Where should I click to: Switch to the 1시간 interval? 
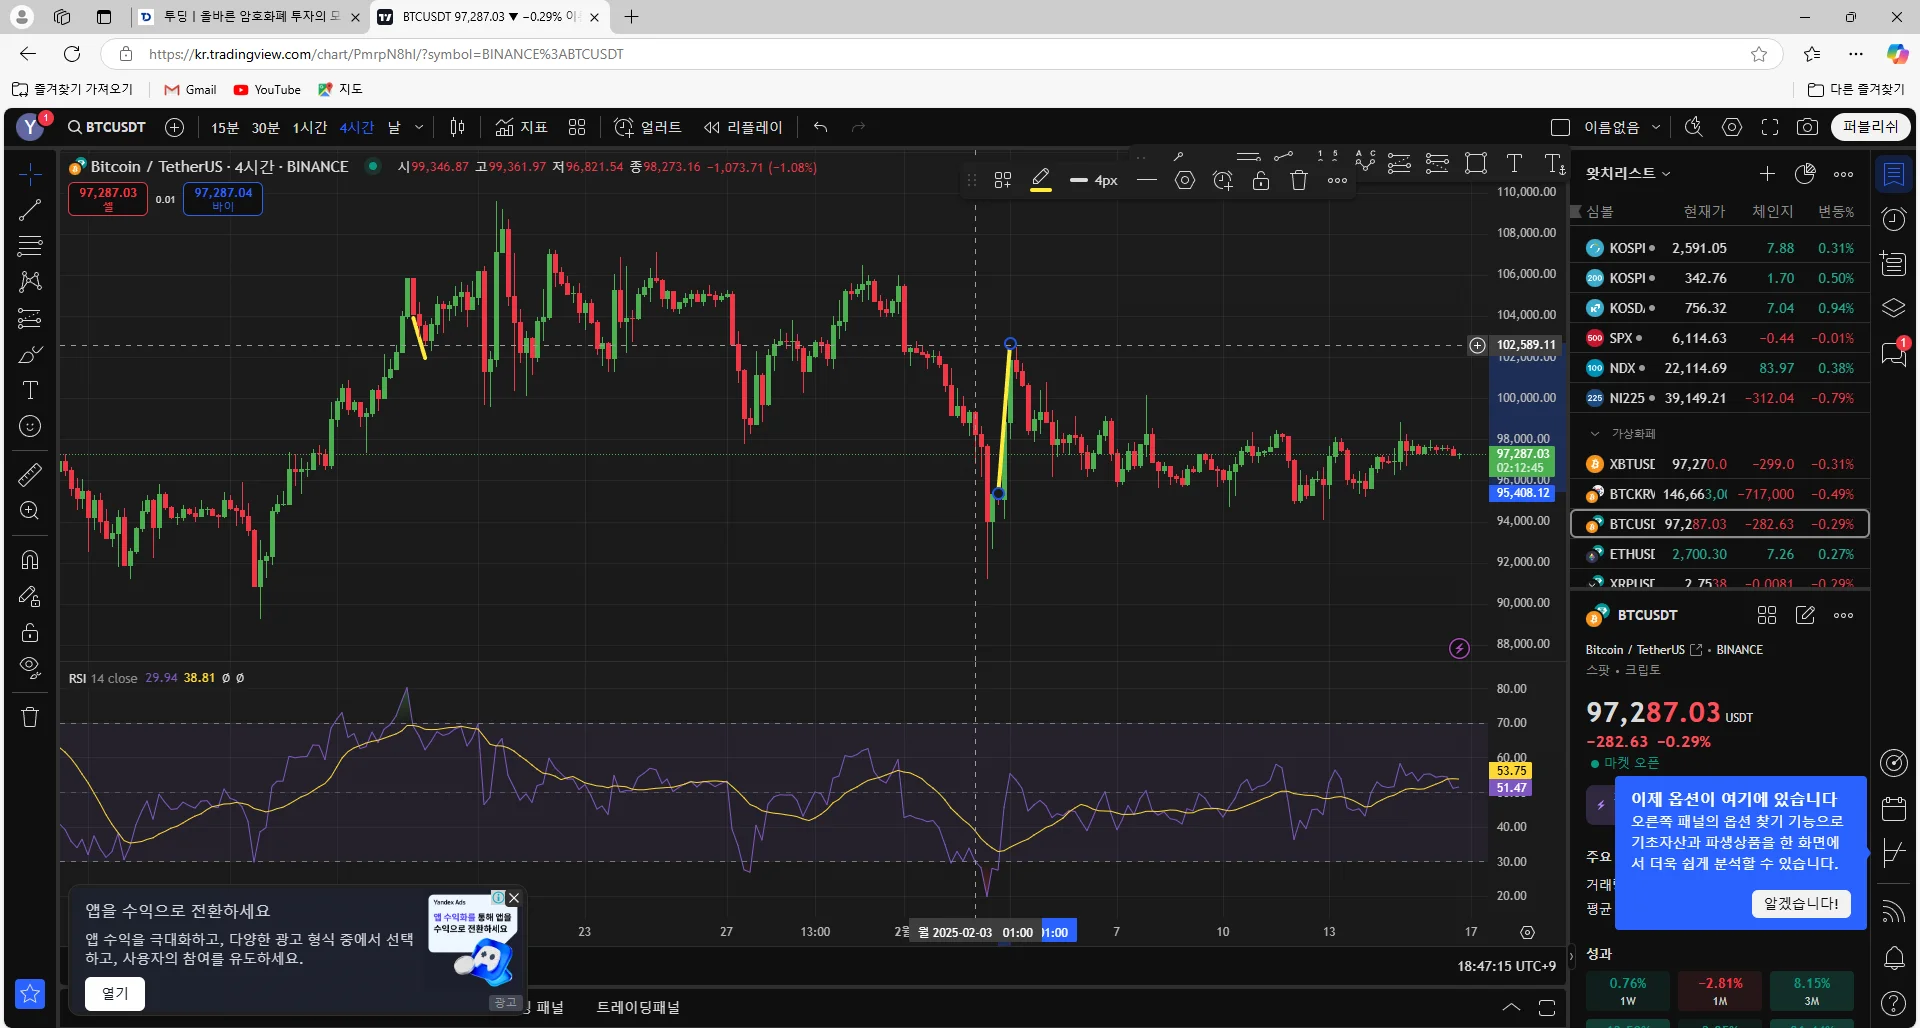pyautogui.click(x=310, y=127)
